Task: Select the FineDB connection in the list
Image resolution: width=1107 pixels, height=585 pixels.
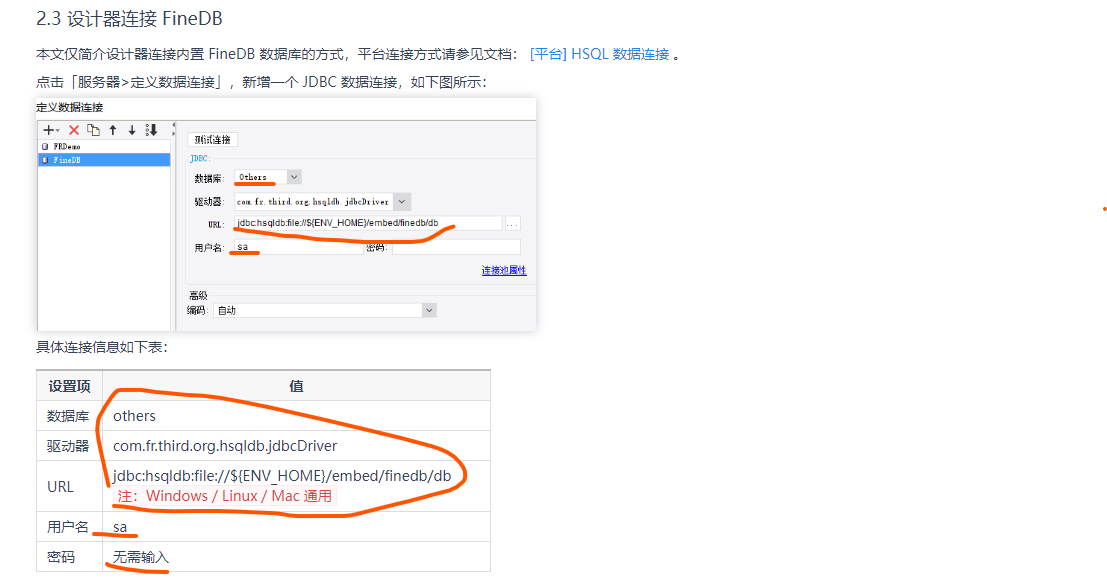Action: click(x=104, y=160)
